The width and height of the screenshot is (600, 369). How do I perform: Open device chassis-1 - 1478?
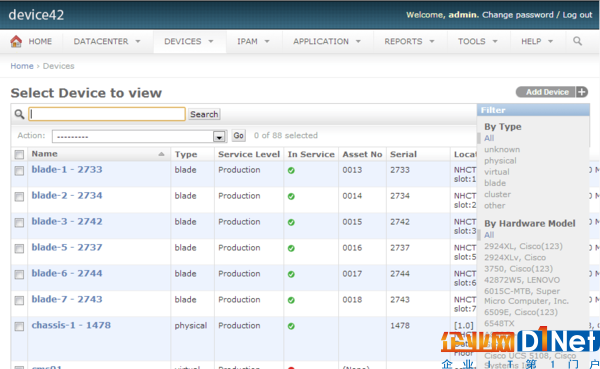tap(71, 325)
